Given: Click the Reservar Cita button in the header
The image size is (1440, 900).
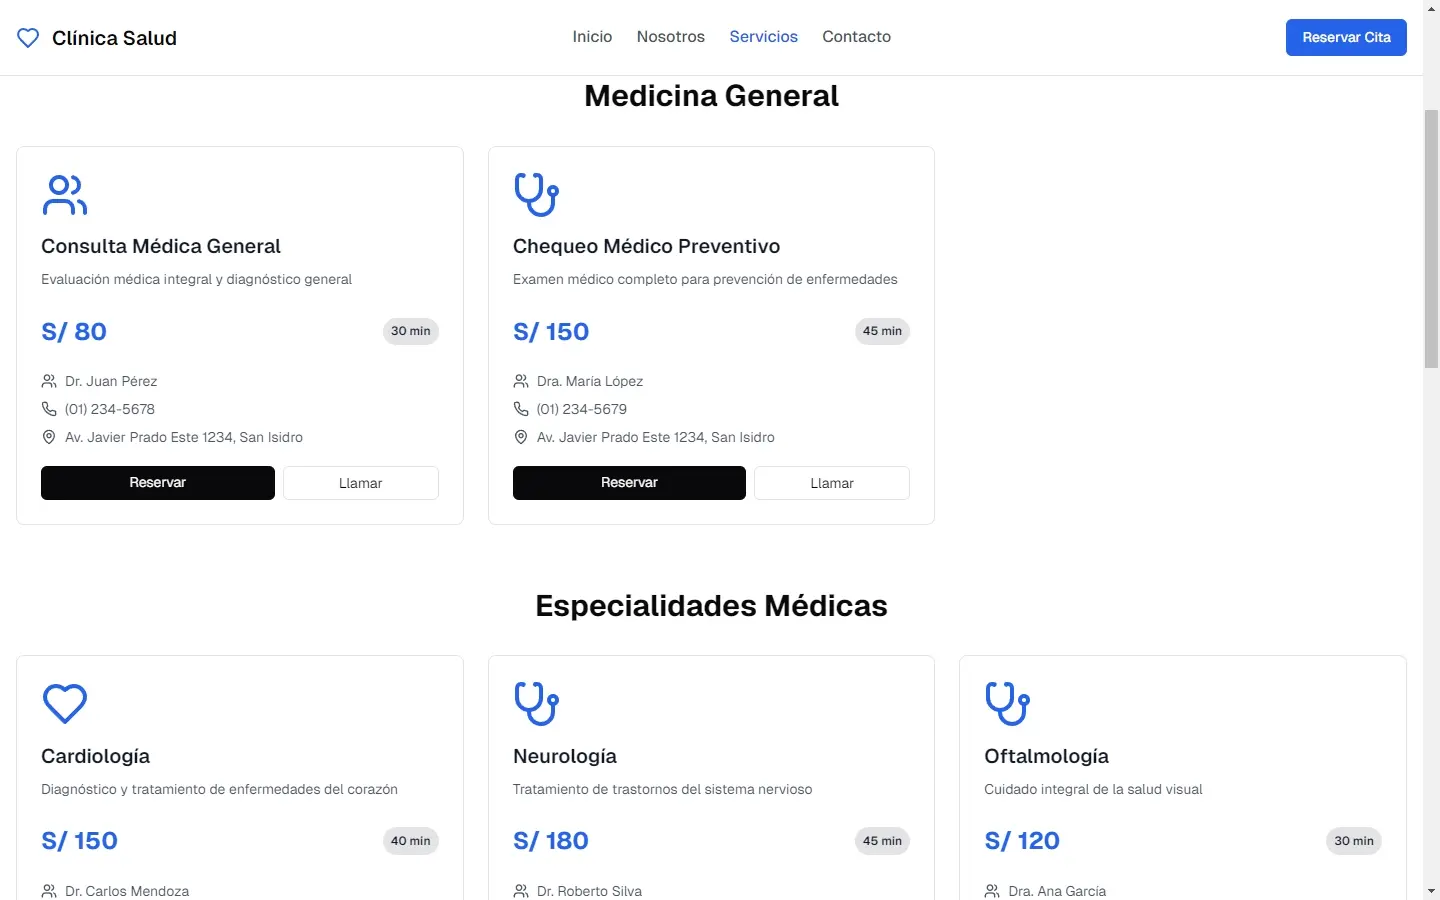Looking at the screenshot, I should click(x=1346, y=37).
